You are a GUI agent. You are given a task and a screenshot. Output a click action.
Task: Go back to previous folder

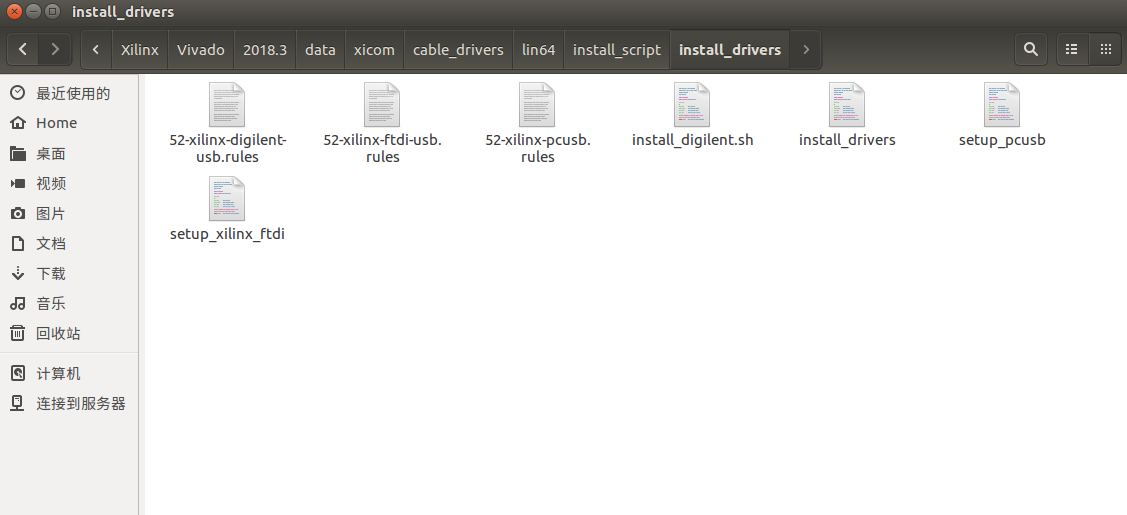(23, 49)
